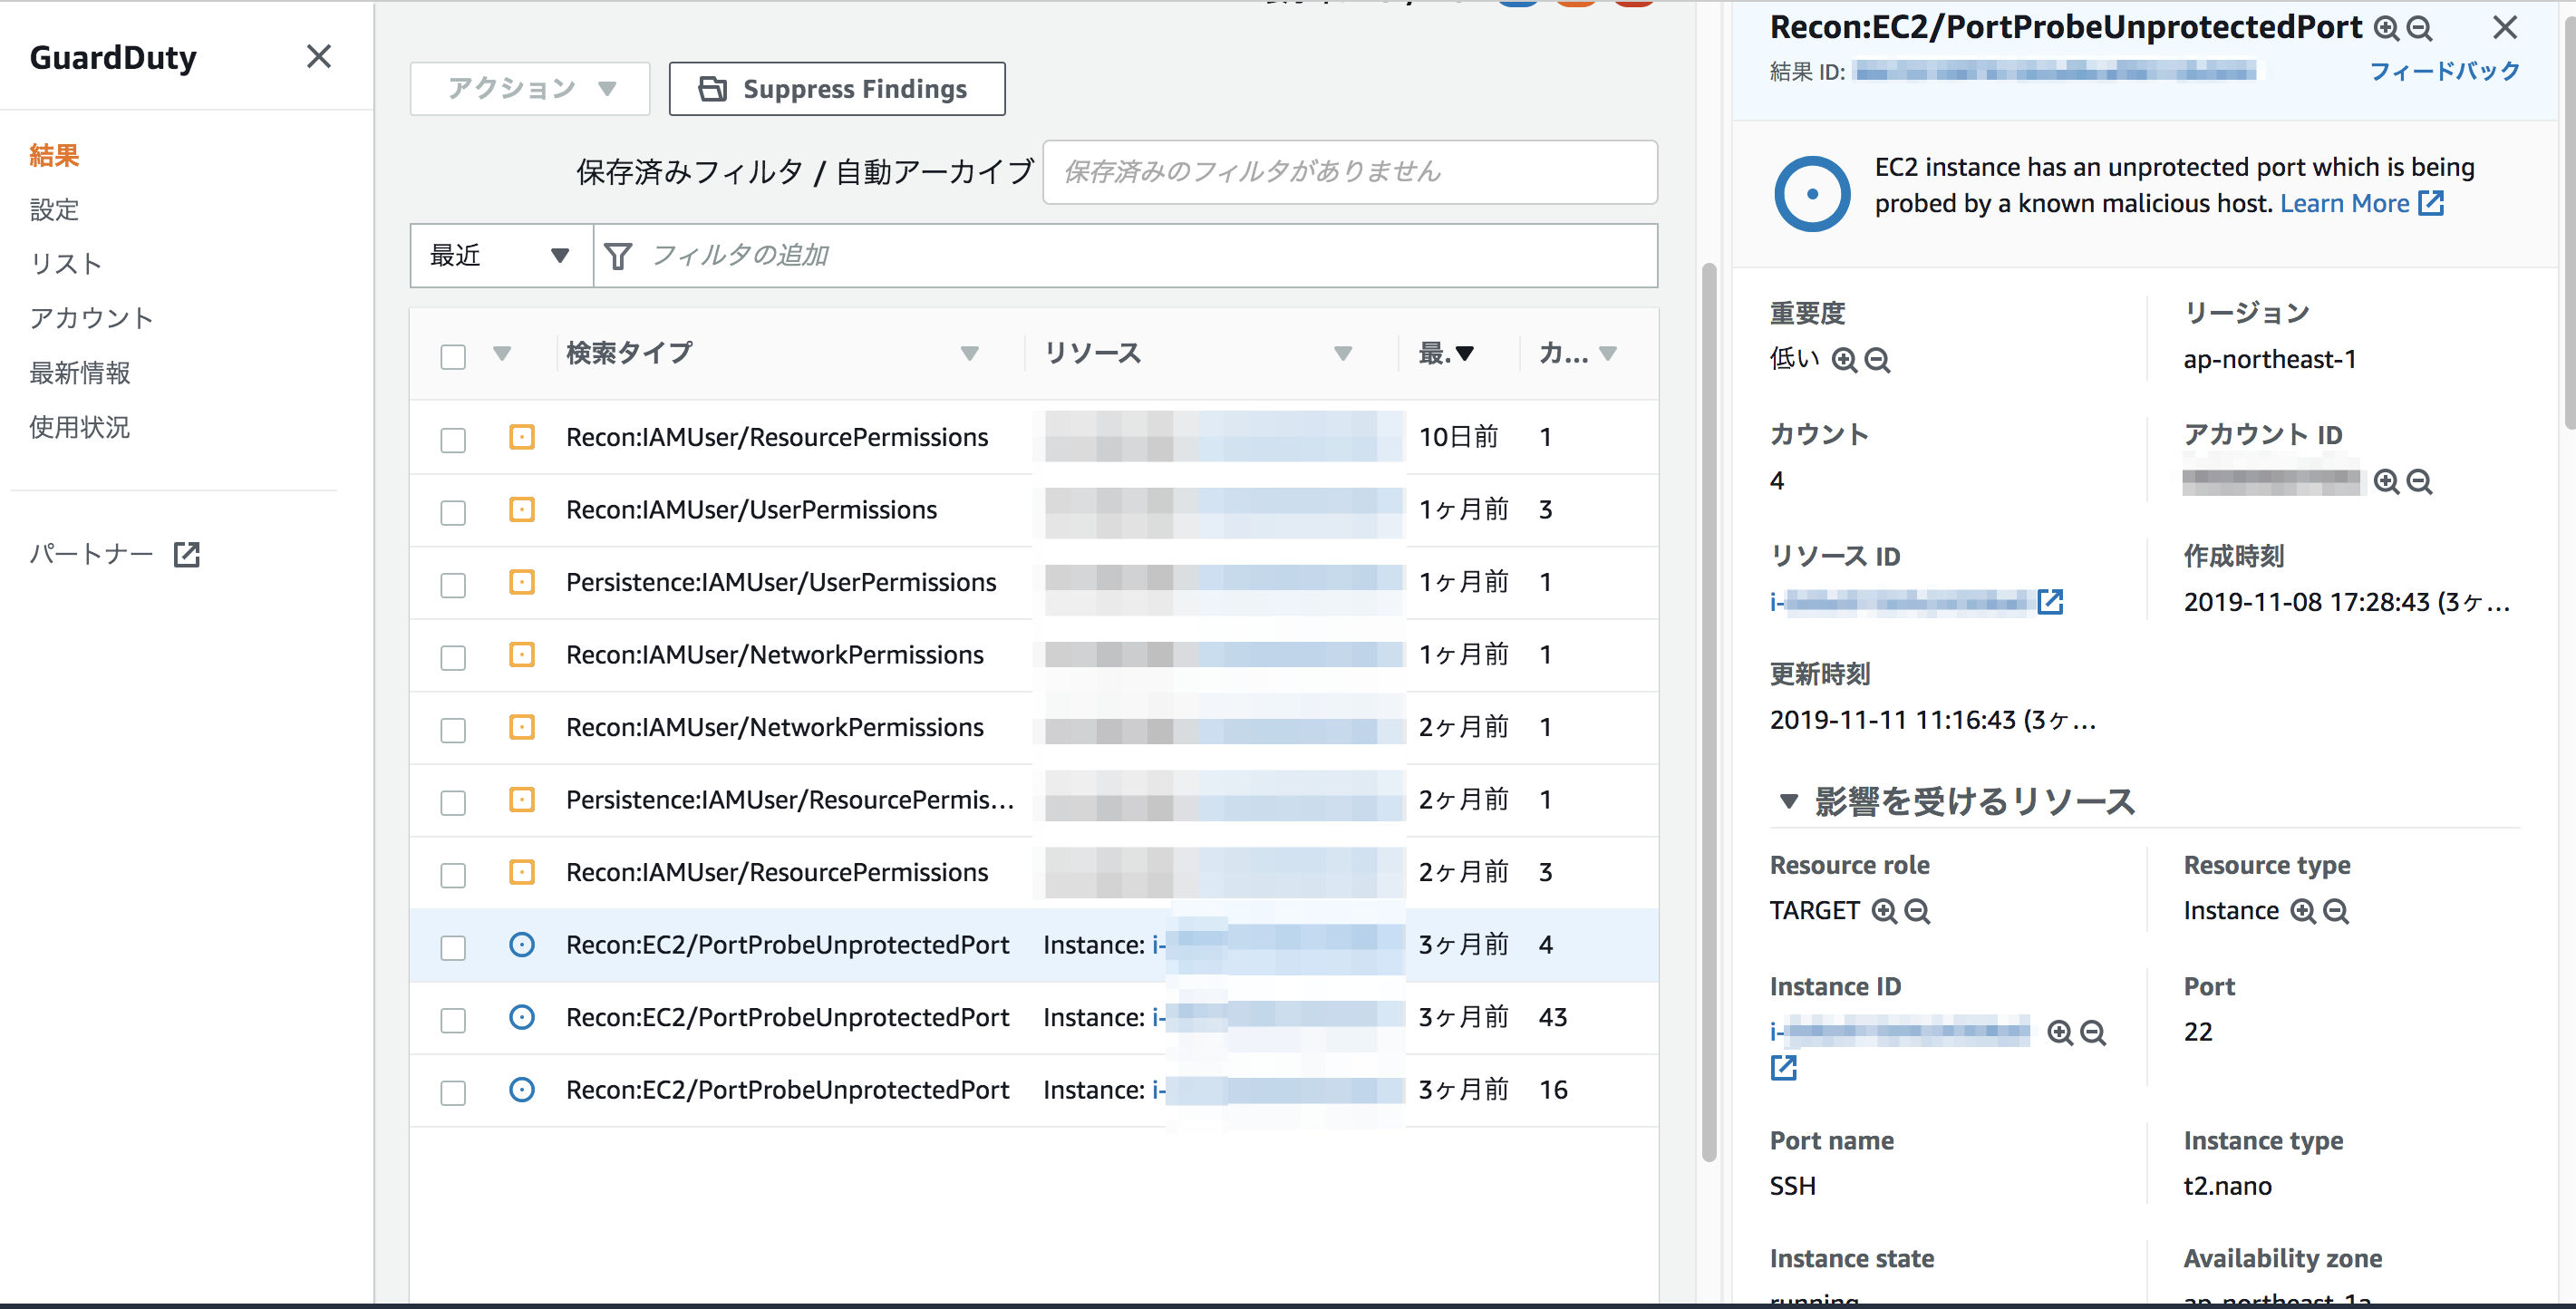Click zoom-in filter icon beside severity 低い
The height and width of the screenshot is (1309, 2576).
pyautogui.click(x=1844, y=360)
